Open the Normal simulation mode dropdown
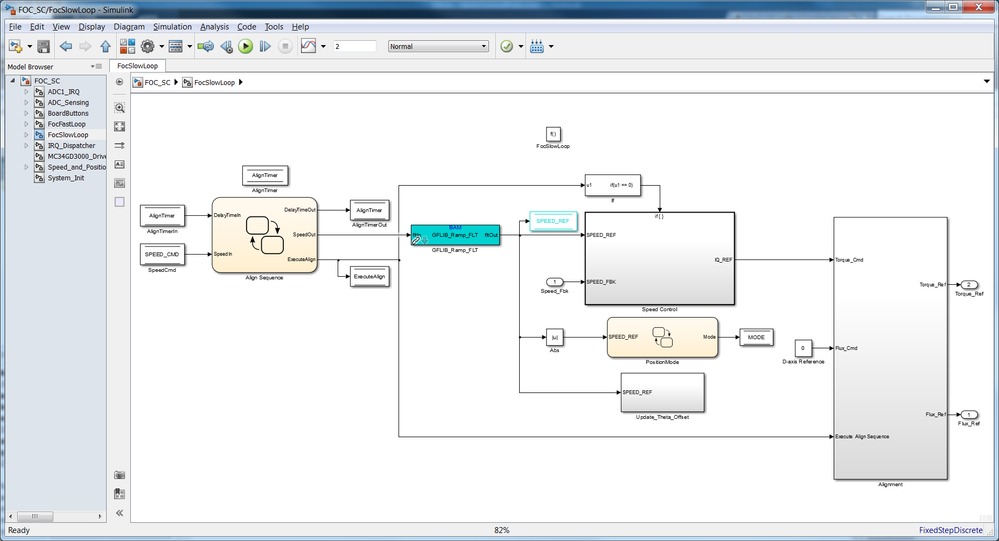999x541 pixels. [x=438, y=47]
